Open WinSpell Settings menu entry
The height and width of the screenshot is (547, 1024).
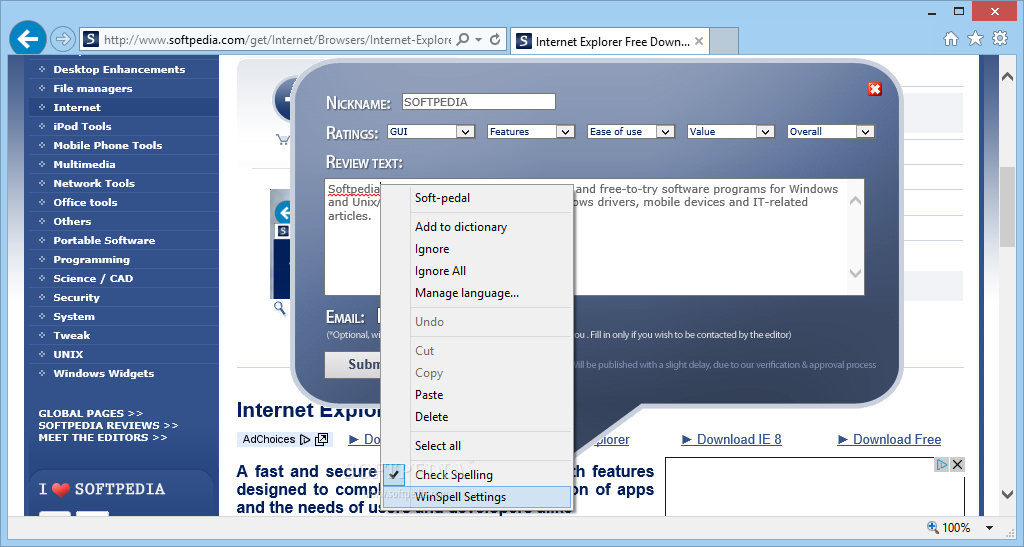[x=477, y=497]
